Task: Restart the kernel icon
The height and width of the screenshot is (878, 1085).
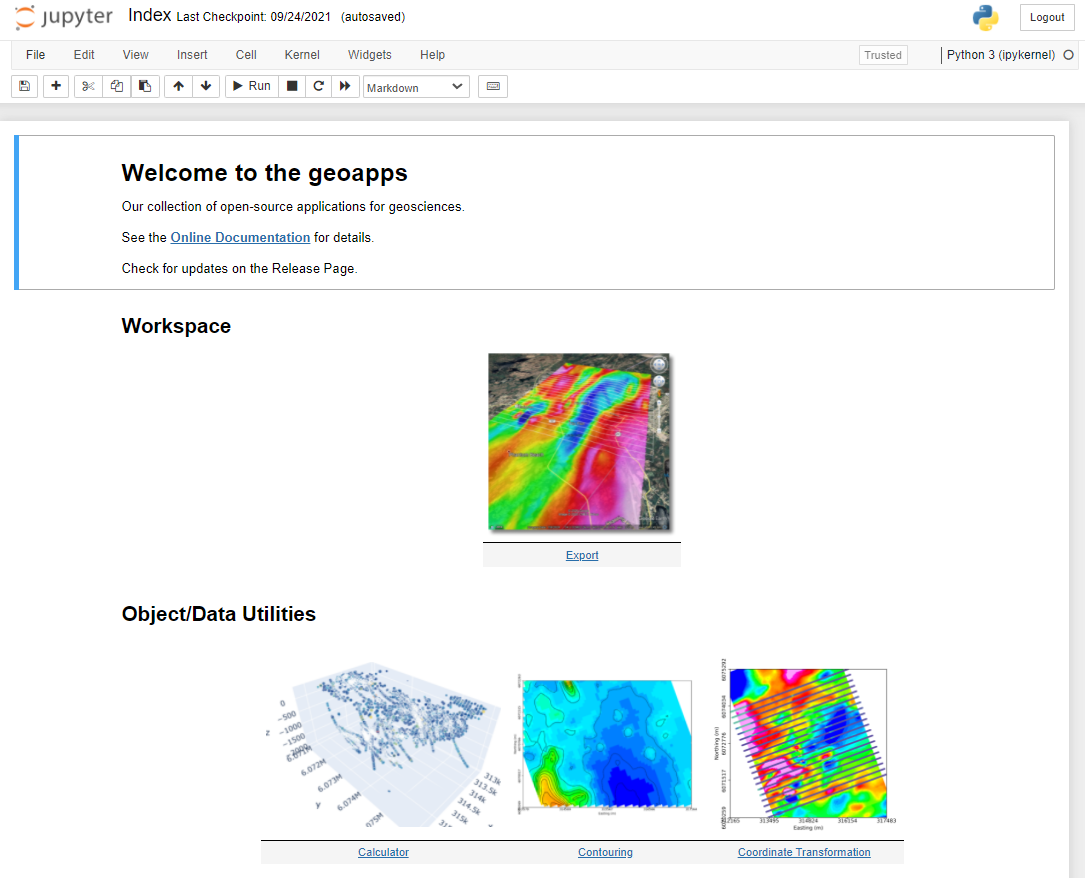Action: pos(318,87)
